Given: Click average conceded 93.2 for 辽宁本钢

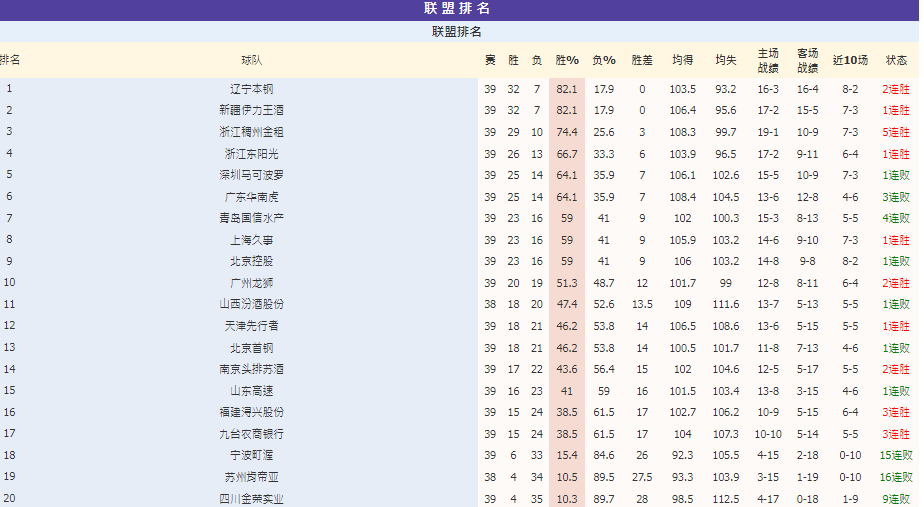Looking at the screenshot, I should [x=725, y=89].
